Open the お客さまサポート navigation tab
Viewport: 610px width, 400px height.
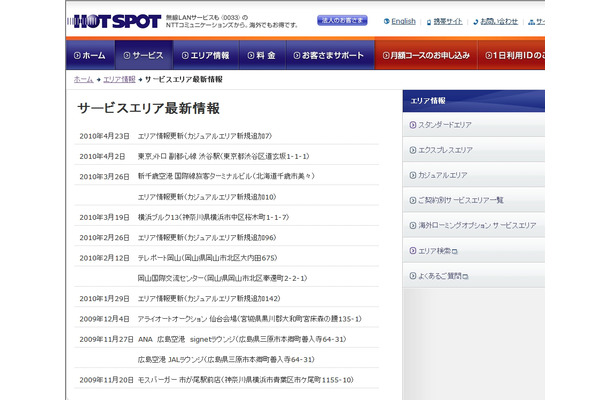click(330, 55)
